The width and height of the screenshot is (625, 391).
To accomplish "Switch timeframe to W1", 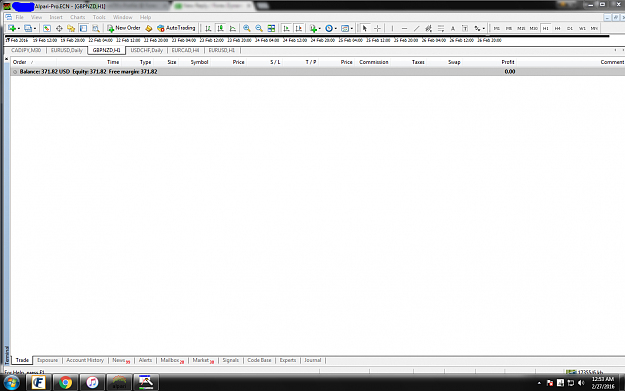I will tap(582, 28).
